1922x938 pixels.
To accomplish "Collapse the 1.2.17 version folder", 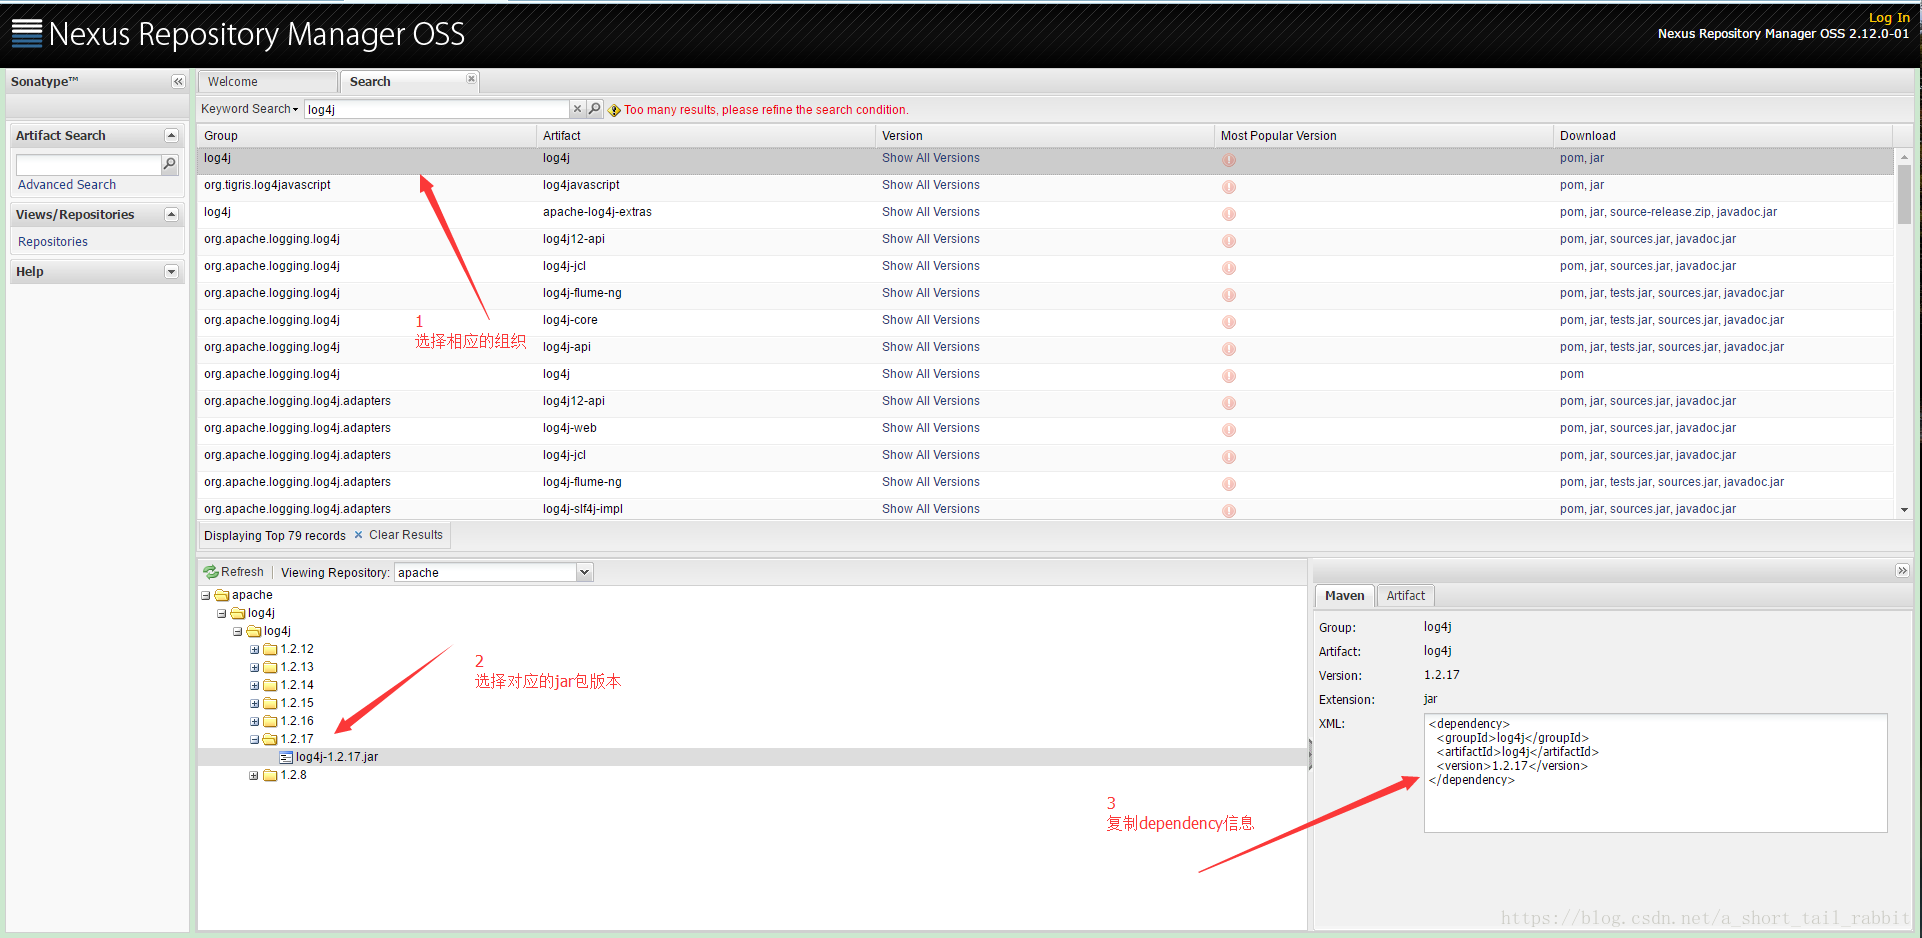I will click(x=254, y=740).
